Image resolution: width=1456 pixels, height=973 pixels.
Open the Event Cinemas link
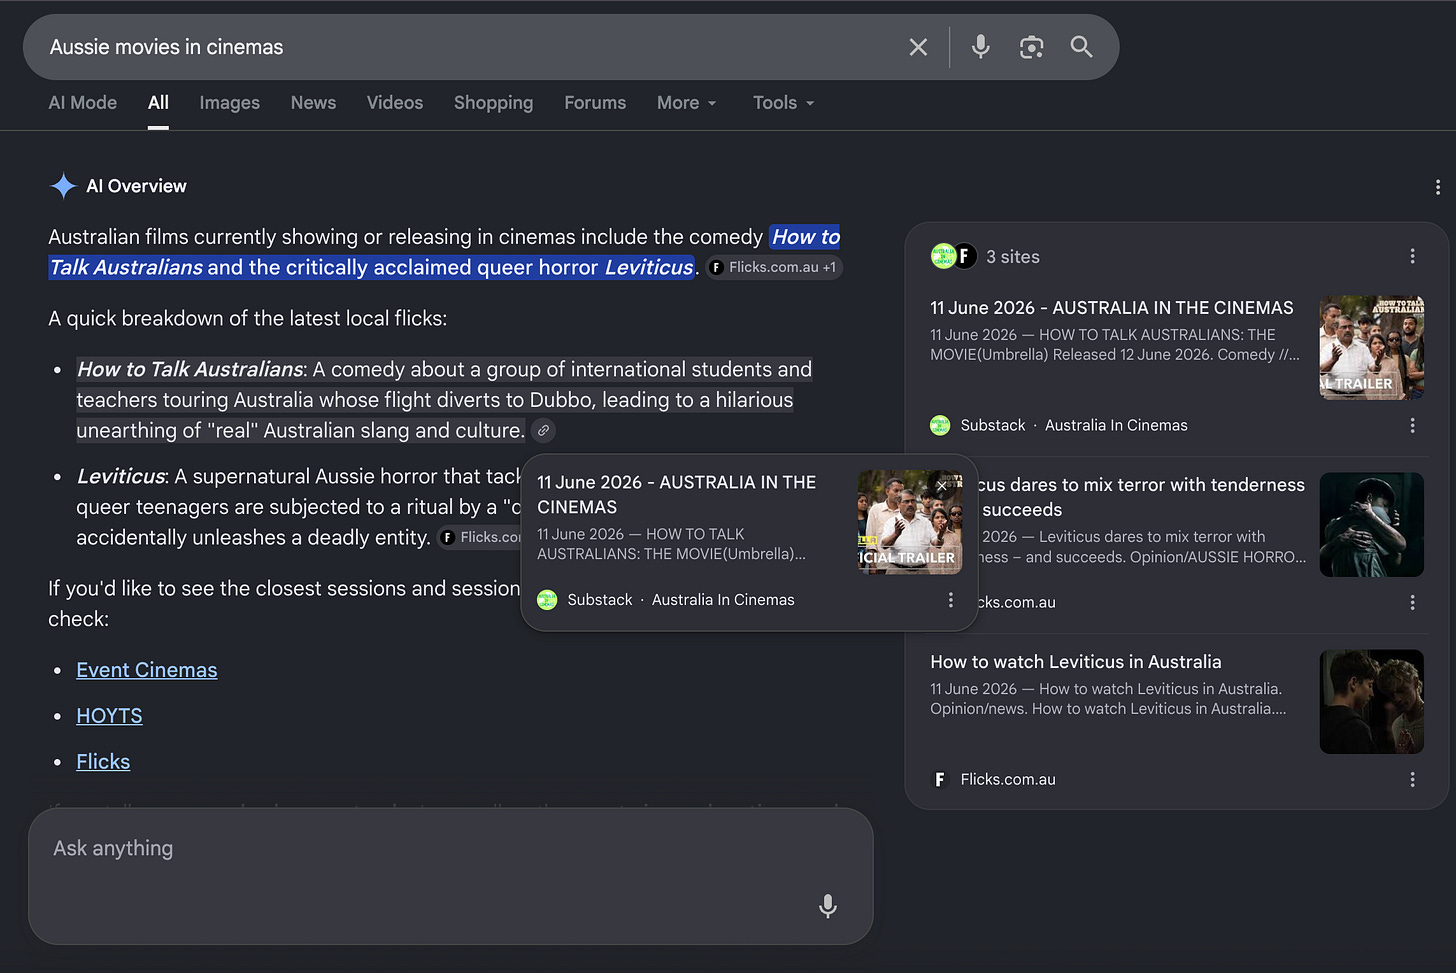click(x=147, y=670)
